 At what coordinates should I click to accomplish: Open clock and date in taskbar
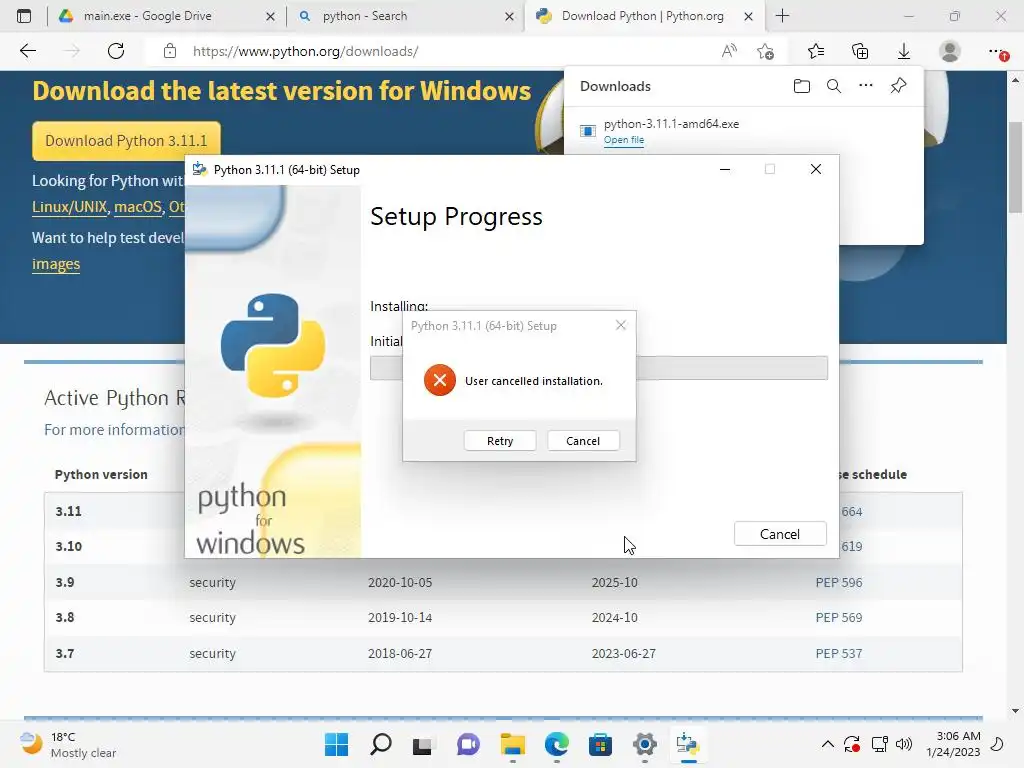tap(953, 744)
